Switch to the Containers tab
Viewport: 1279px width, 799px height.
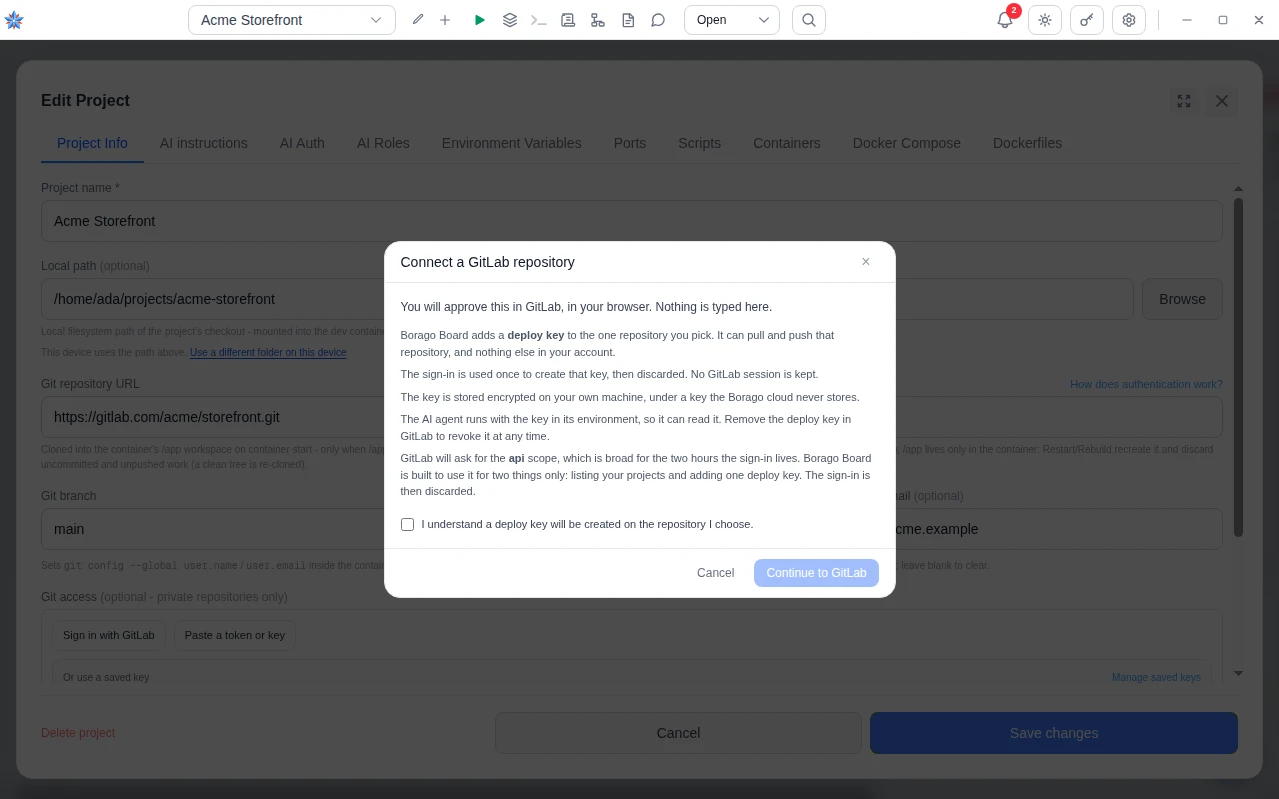point(787,143)
